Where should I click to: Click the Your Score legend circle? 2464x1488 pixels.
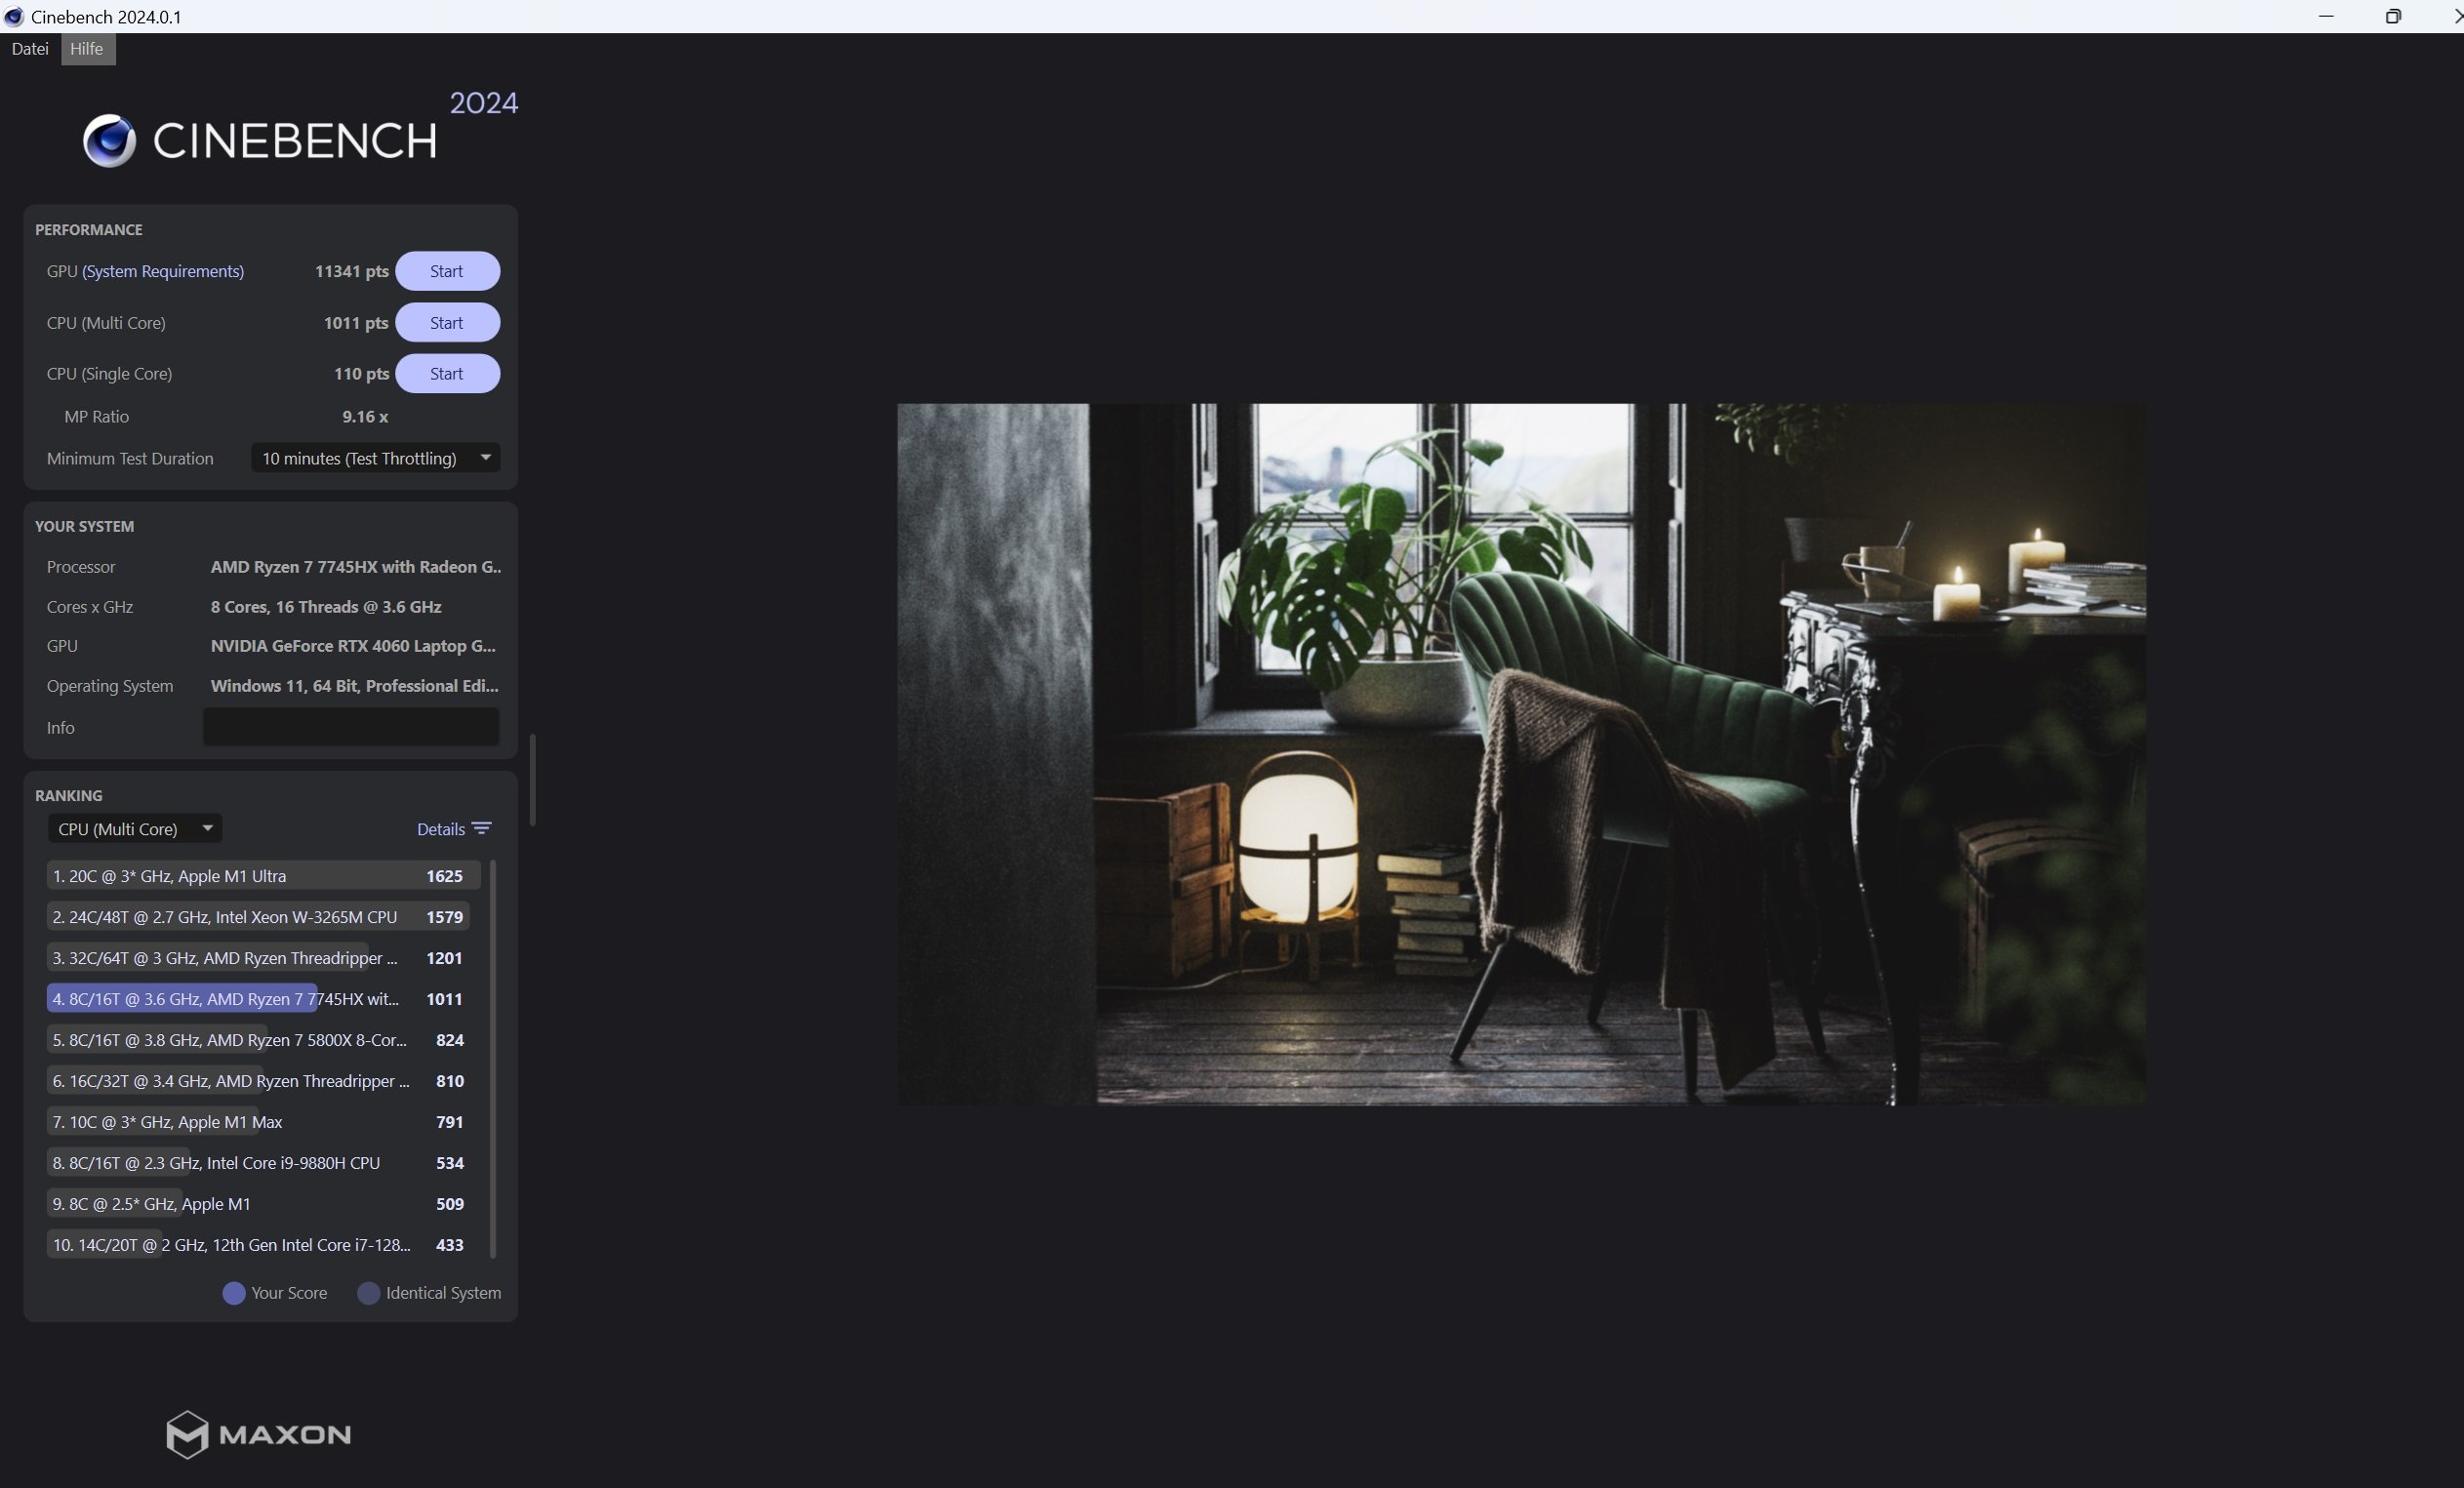click(234, 1293)
